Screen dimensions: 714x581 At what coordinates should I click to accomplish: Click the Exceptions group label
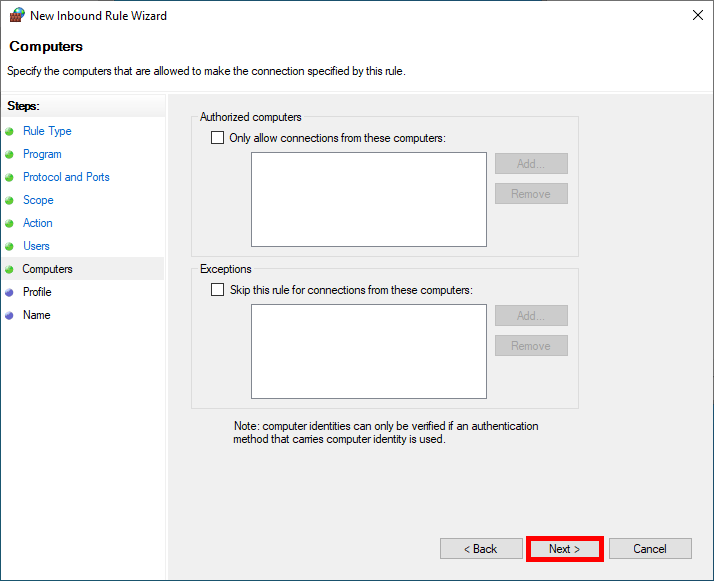[x=225, y=269]
